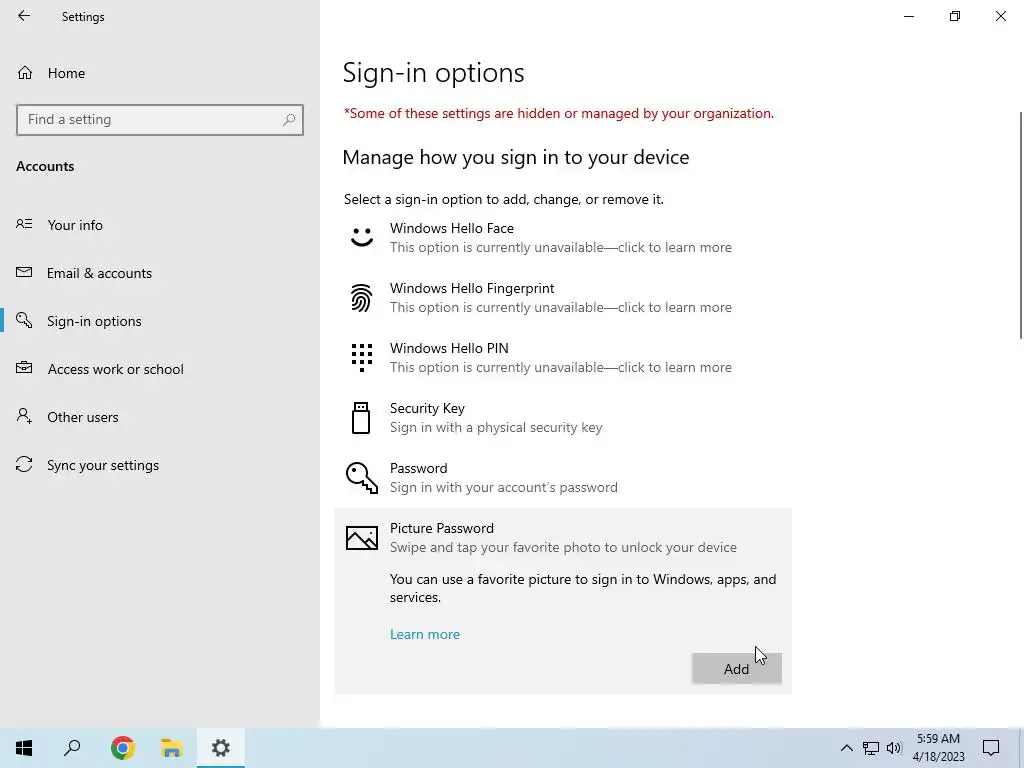1024x768 pixels.
Task: Show hidden system tray icons
Action: tap(846, 748)
